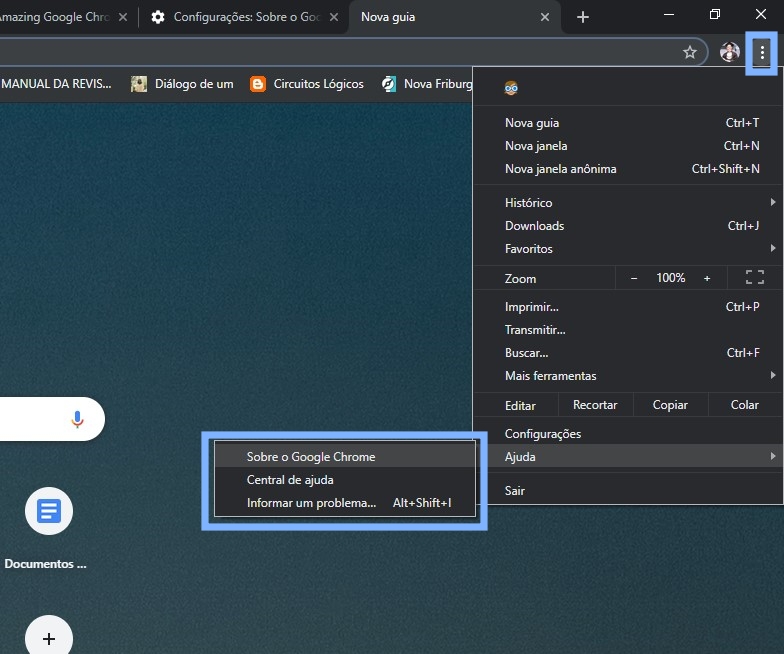Switch to the Configurações tab
Image resolution: width=784 pixels, height=654 pixels.
[x=245, y=17]
